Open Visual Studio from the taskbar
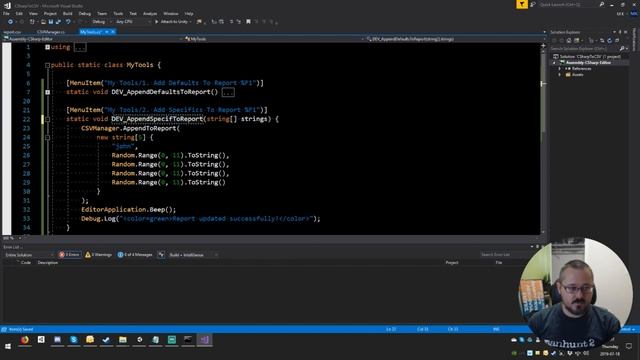Screen dimensions: 640x360 pyautogui.click(x=204, y=340)
